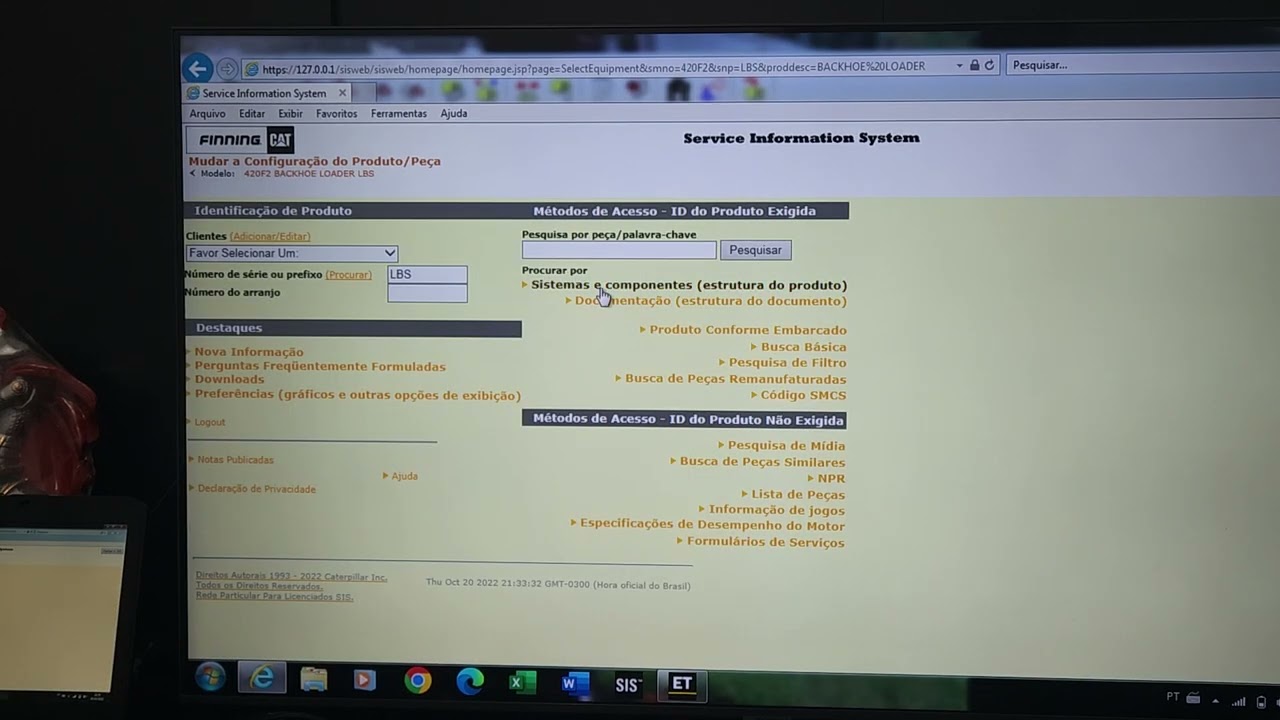
Task: Open the Favoritos menu
Action: pos(336,114)
